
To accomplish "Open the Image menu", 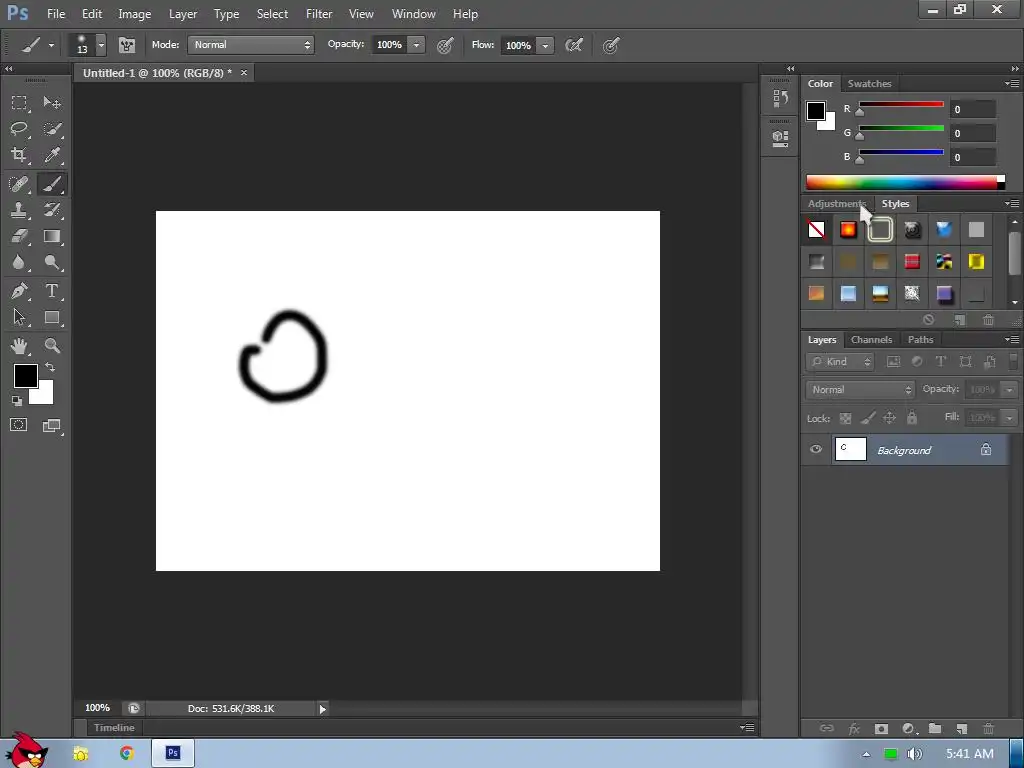I will [x=135, y=14].
